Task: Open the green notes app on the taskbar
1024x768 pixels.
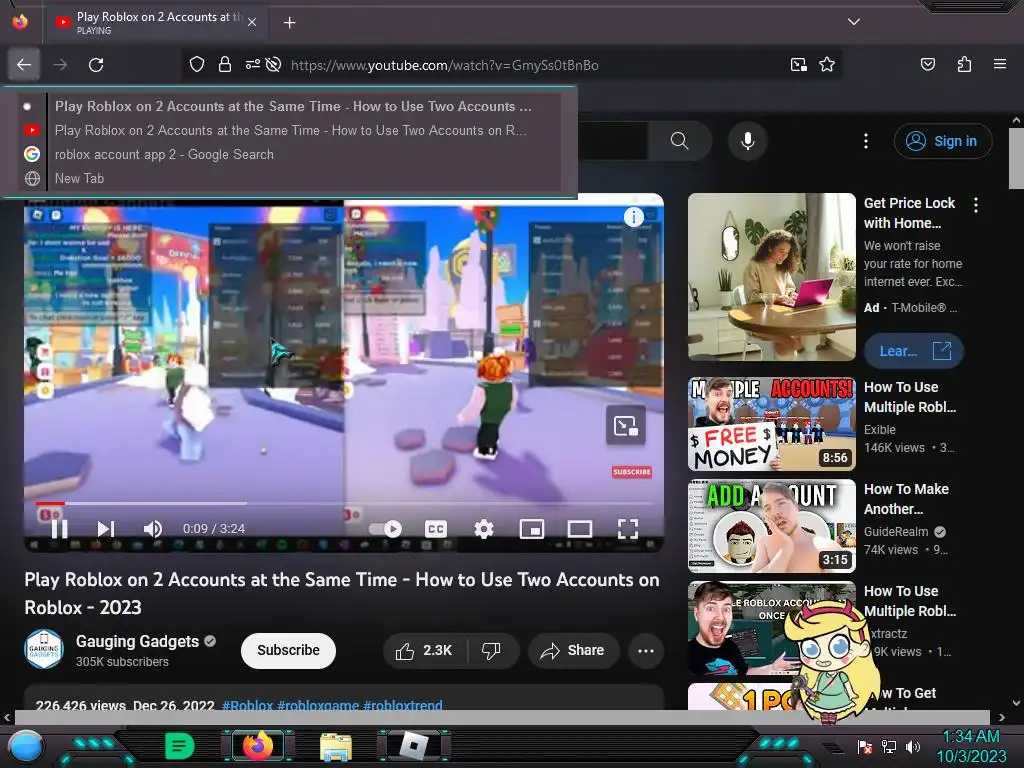Action: tap(180, 746)
